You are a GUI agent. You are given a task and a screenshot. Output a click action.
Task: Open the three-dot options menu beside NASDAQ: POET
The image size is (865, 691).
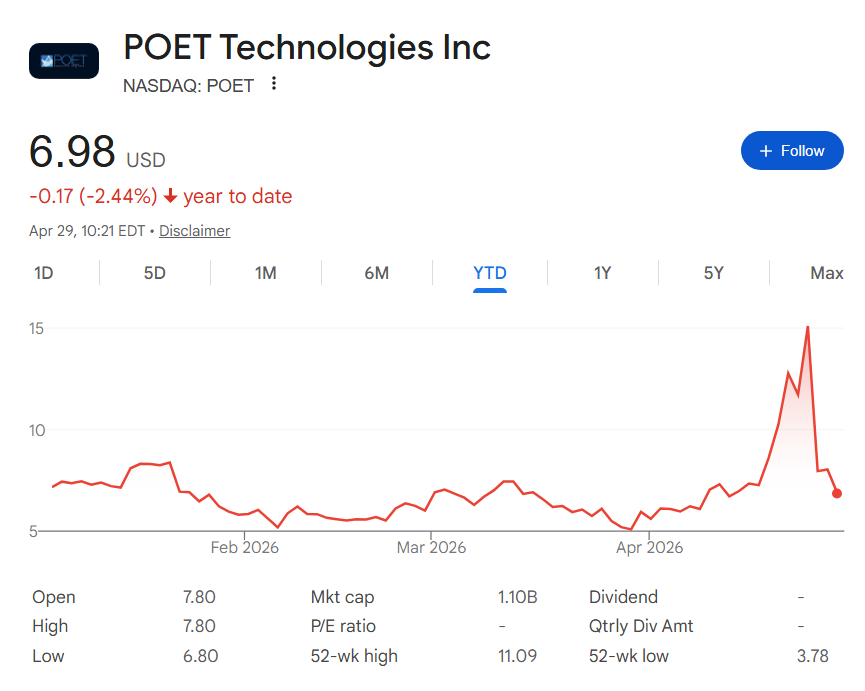pos(273,85)
